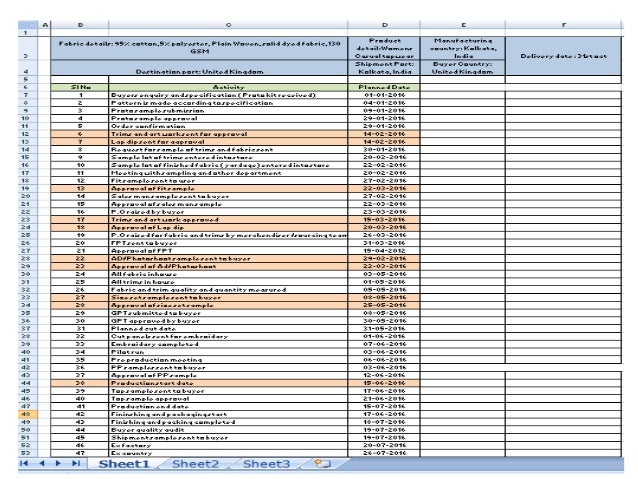Select the Delivery date cell
This screenshot has height=479, width=638.
564,56
